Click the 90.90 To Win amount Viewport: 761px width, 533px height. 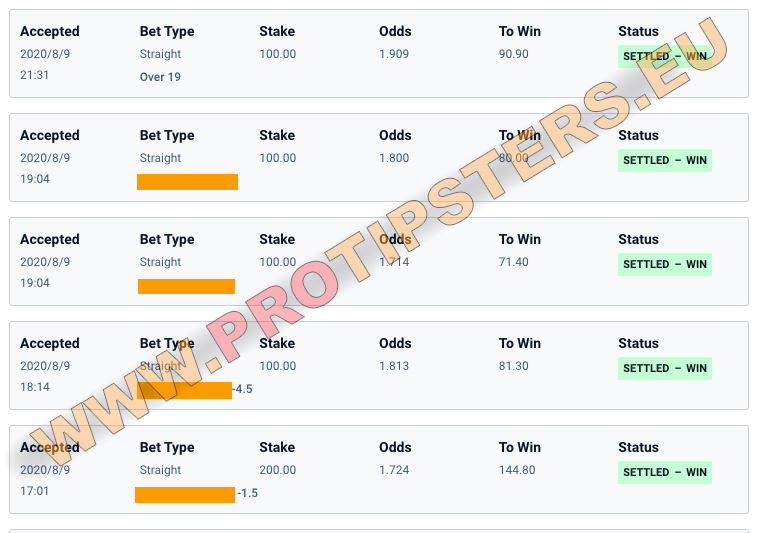513,54
